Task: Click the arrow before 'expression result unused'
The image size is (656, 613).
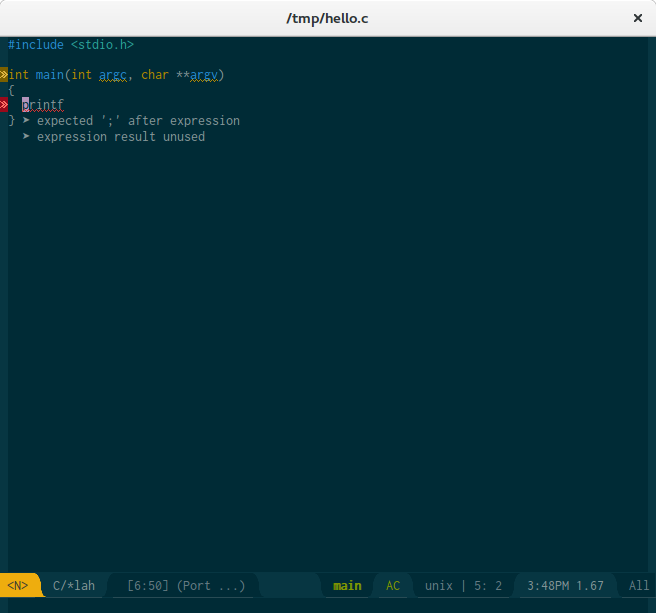Action: (26, 136)
